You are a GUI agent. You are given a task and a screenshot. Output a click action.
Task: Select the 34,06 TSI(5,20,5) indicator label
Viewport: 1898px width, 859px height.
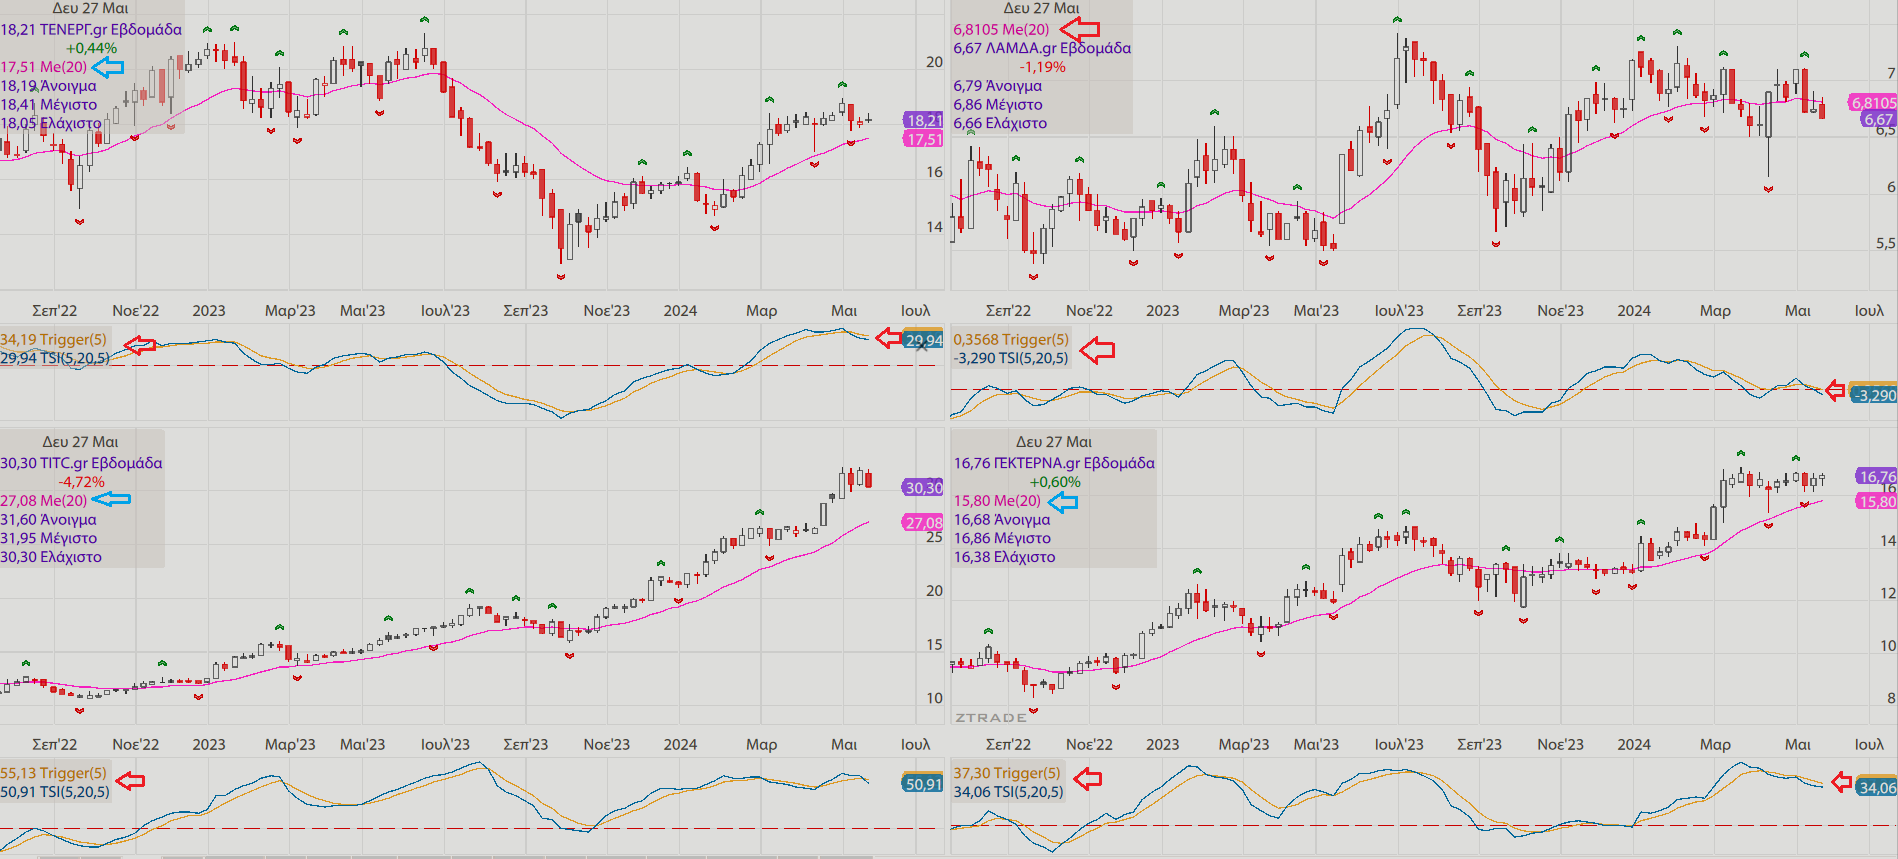pyautogui.click(x=1009, y=792)
